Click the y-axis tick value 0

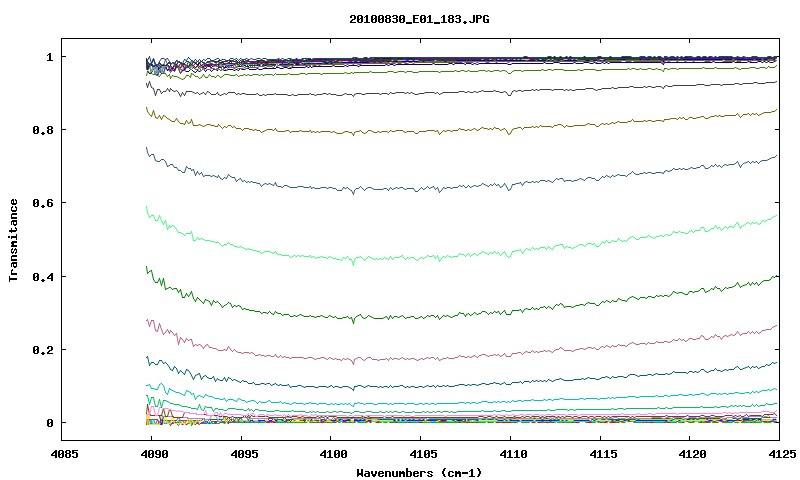click(49, 423)
